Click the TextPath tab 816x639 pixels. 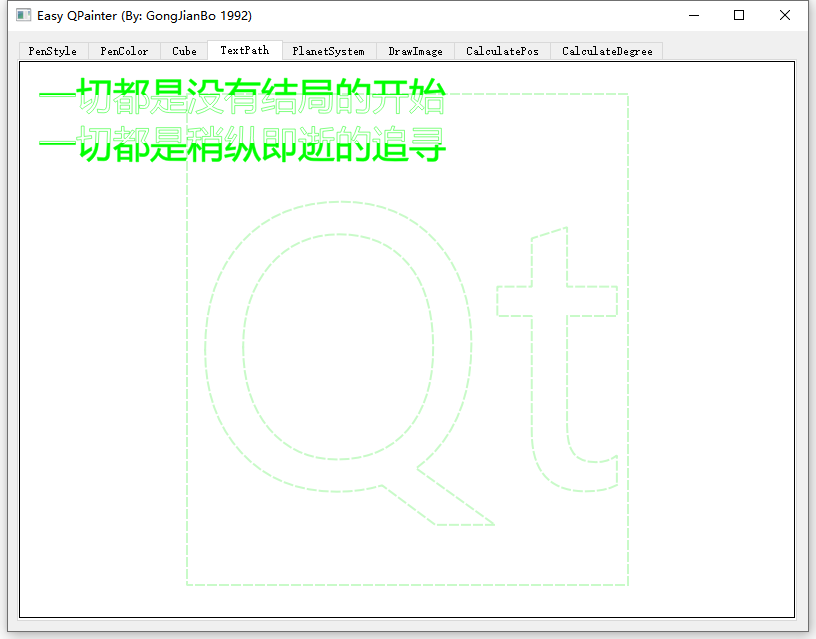tap(245, 50)
